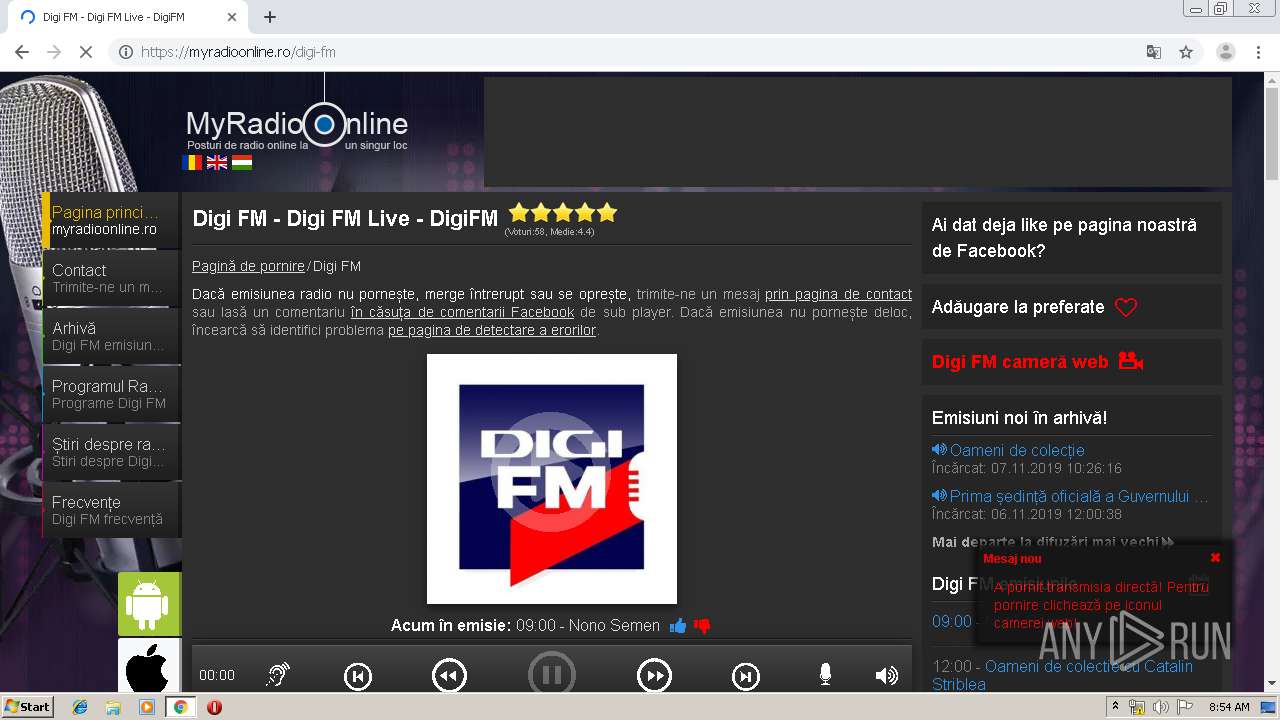This screenshot has height=720, width=1280.
Task: Open the Frecvențe sidebar menu item
Action: 111,510
